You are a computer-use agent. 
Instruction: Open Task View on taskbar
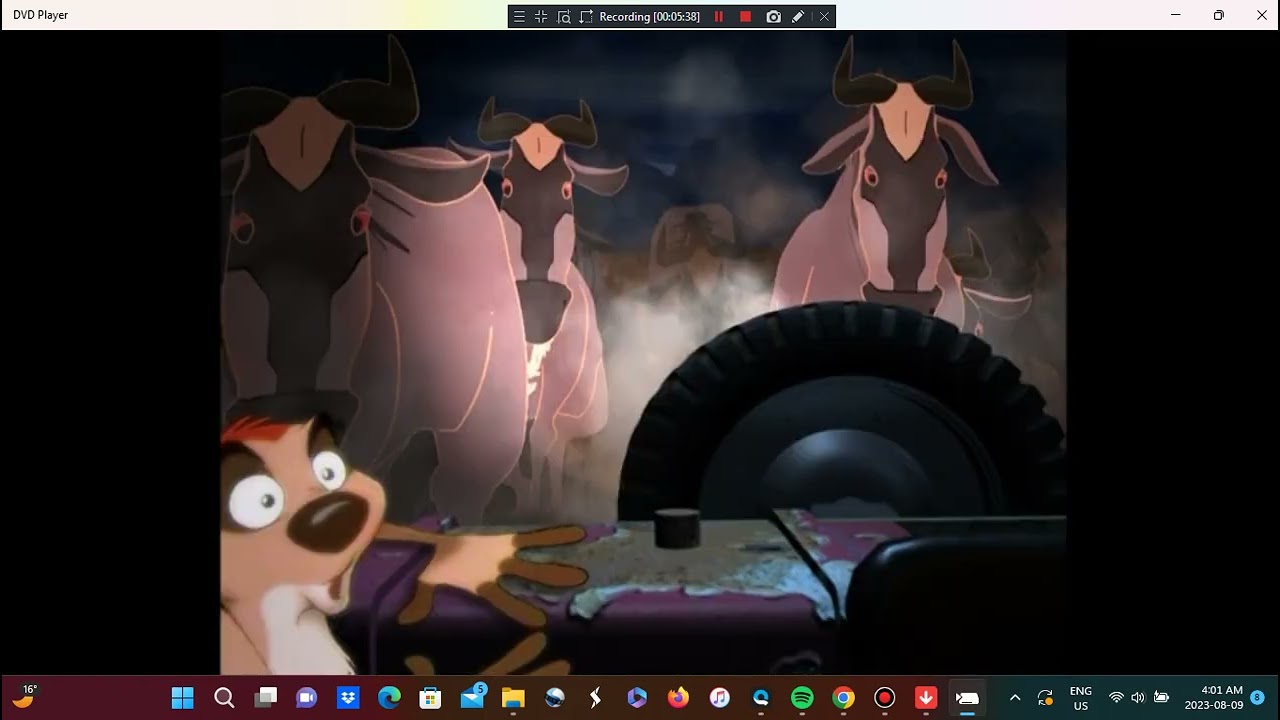266,698
